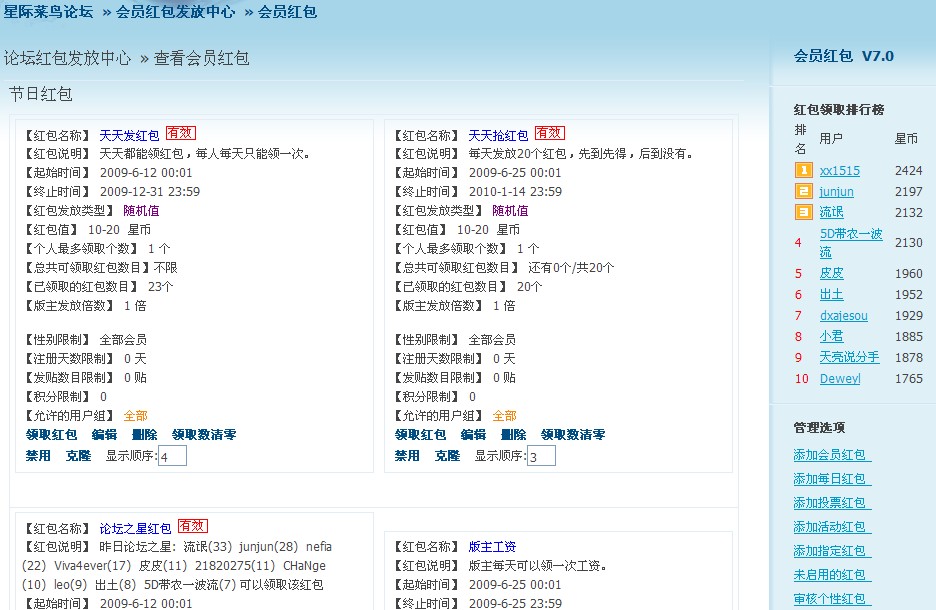Open user dxajesou in ranking
Screen dimensions: 936x610
[x=843, y=316]
